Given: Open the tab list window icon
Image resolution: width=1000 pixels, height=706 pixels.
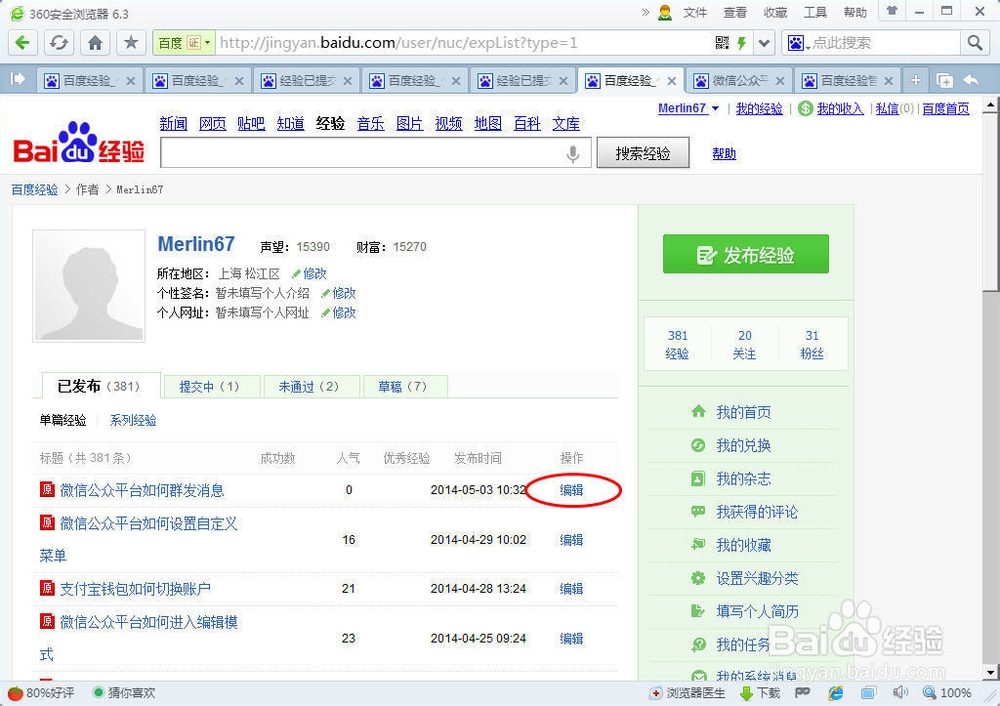Looking at the screenshot, I should coord(944,80).
